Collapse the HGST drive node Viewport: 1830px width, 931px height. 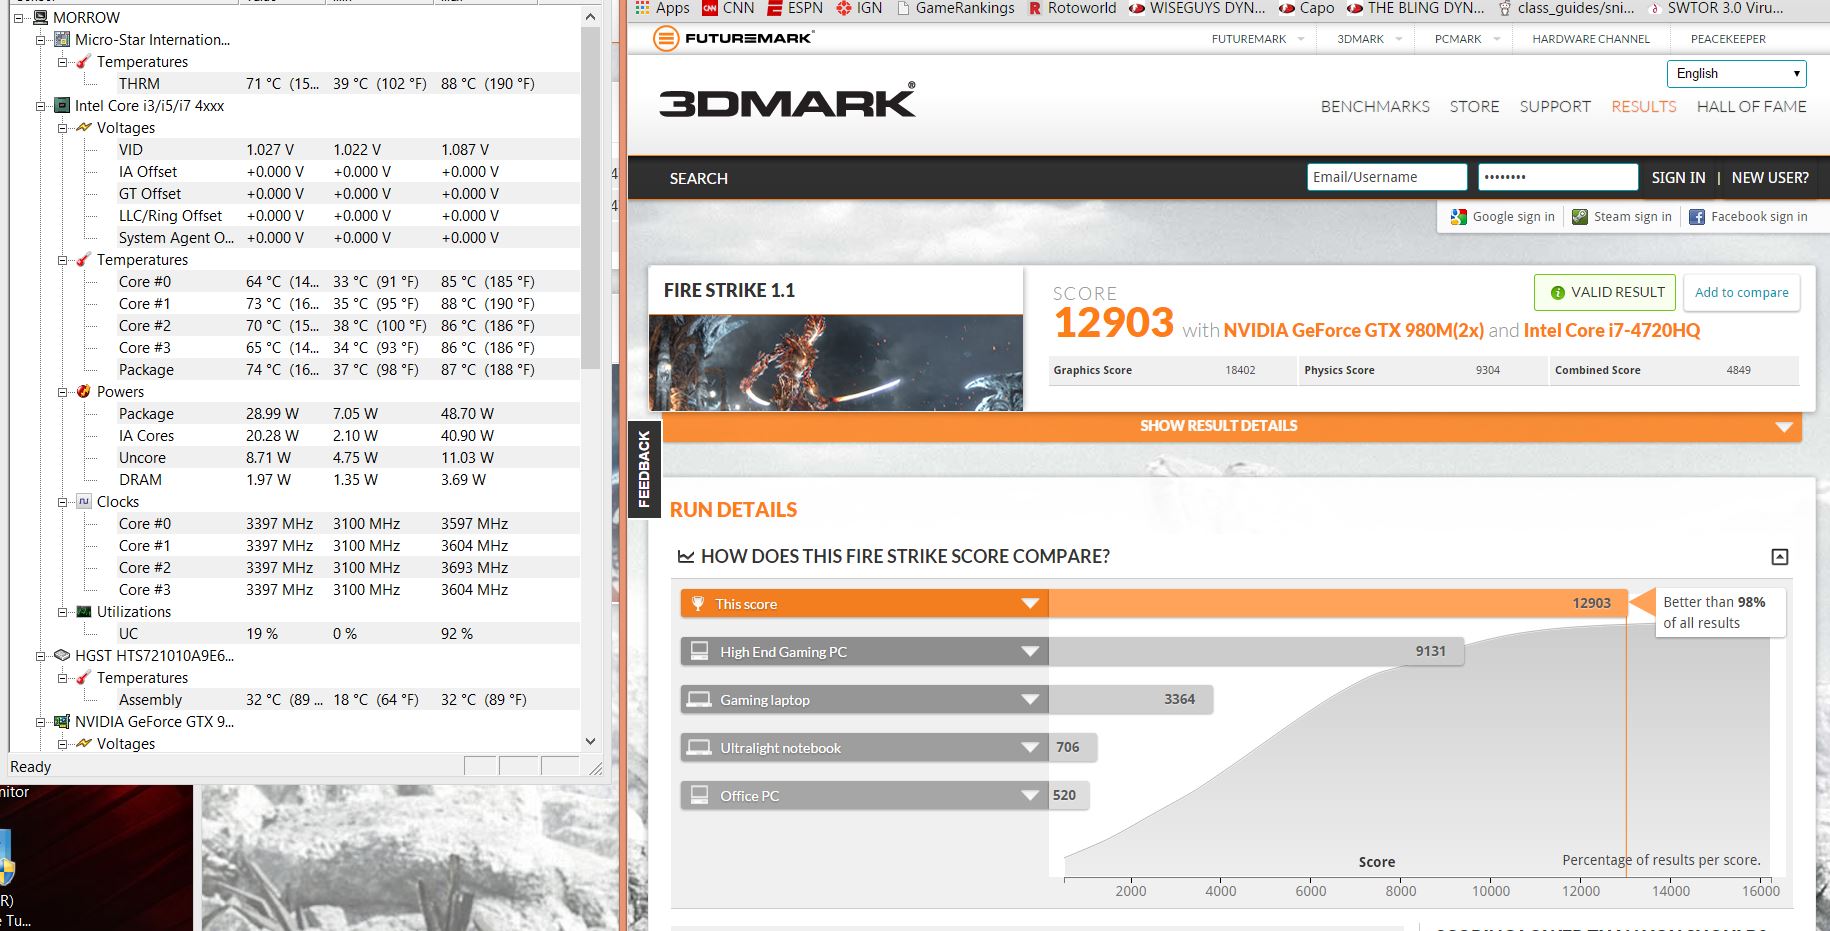point(40,656)
